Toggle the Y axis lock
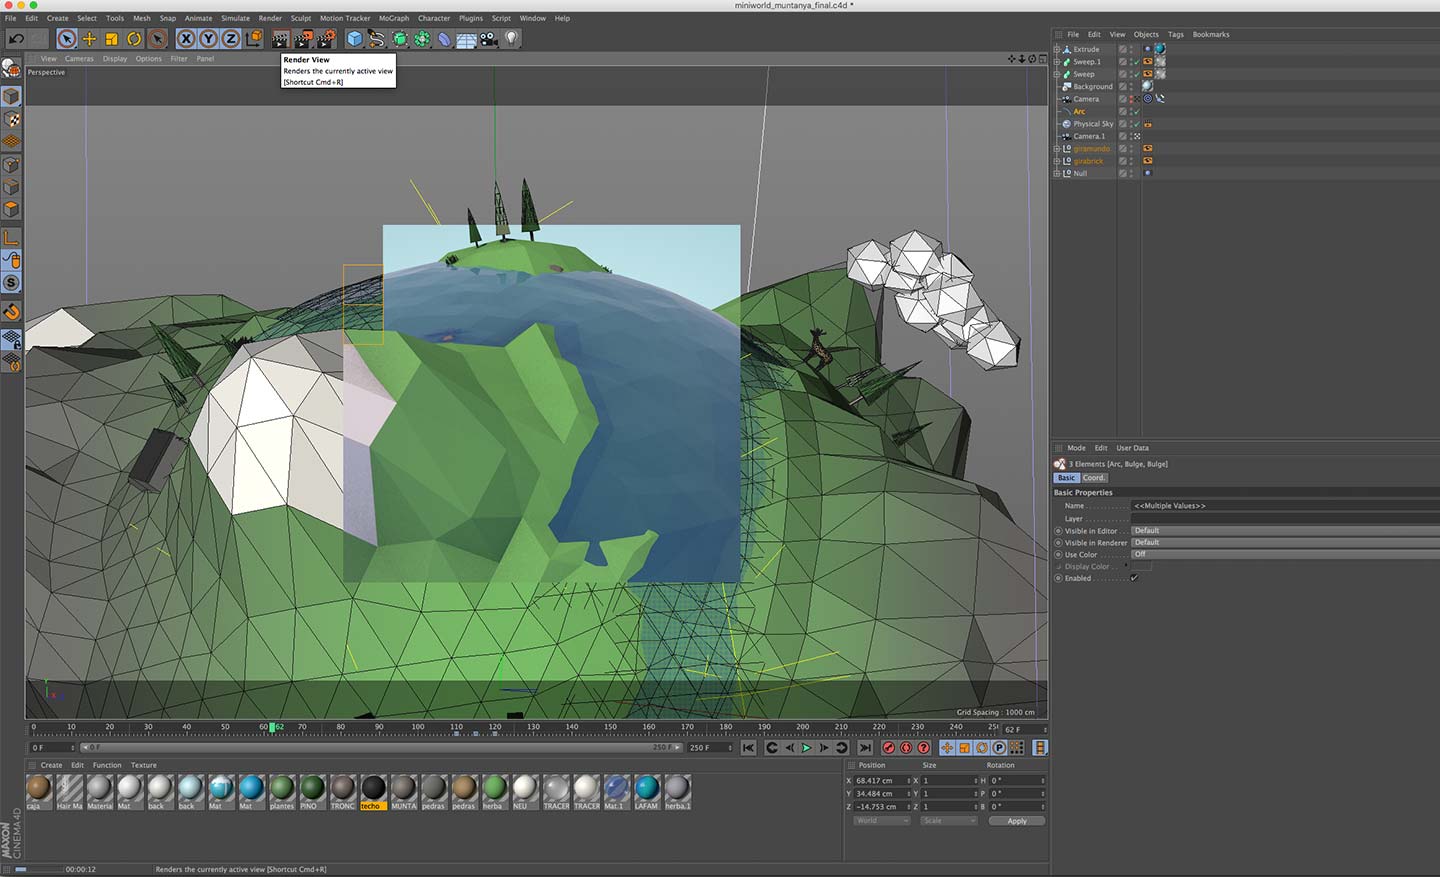Screen dimensions: 1440x877 tap(208, 39)
